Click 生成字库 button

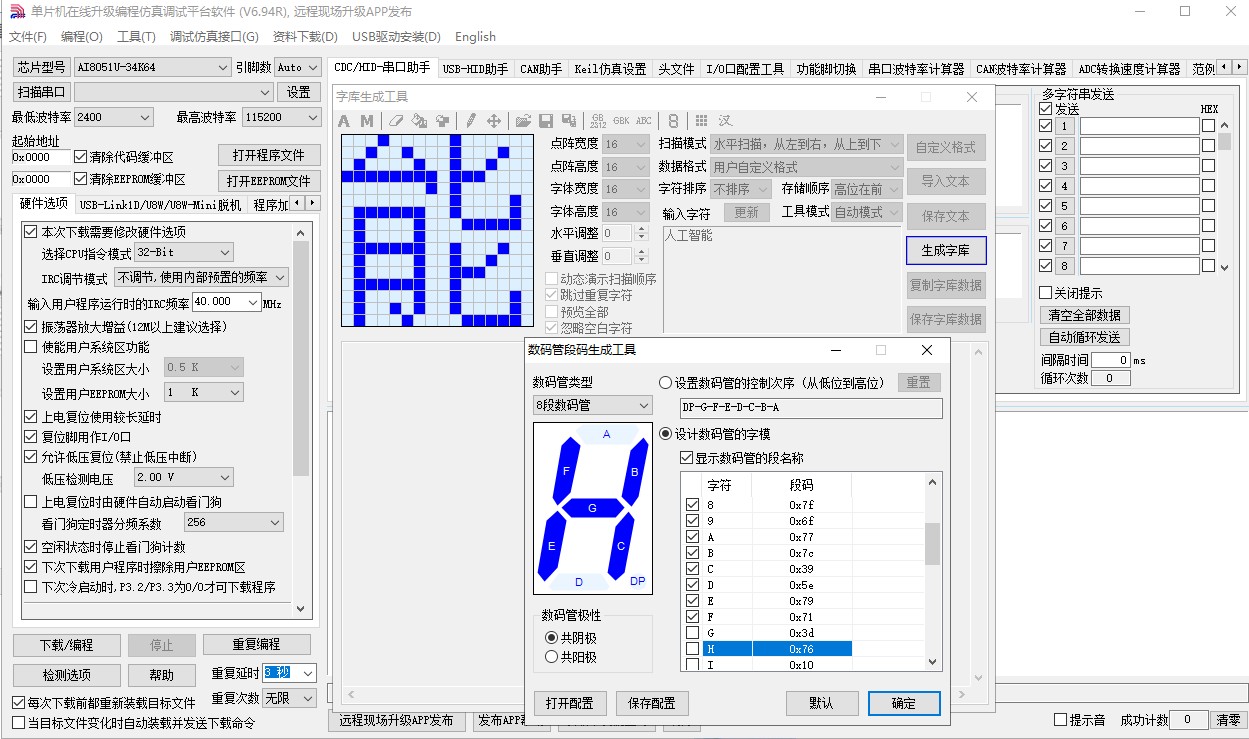click(946, 250)
